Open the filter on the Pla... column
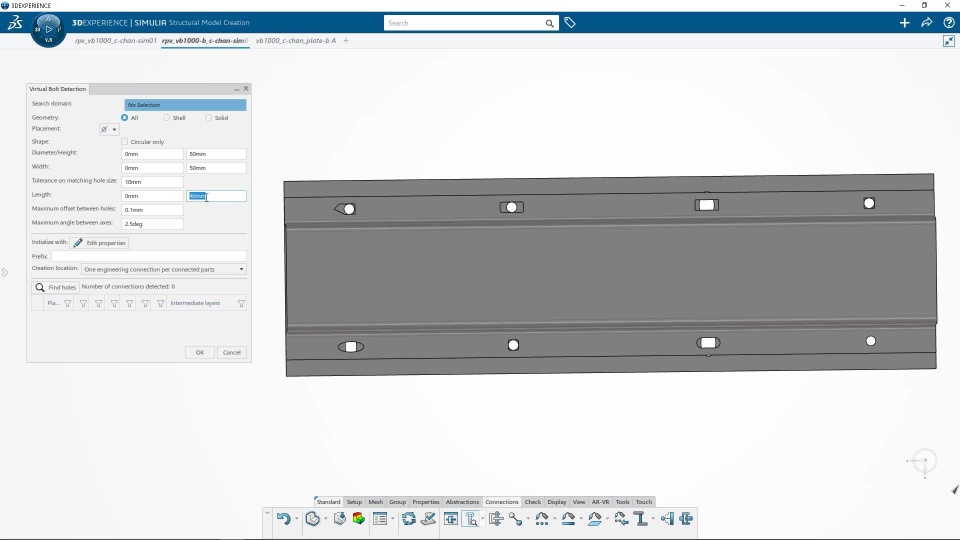 point(68,304)
